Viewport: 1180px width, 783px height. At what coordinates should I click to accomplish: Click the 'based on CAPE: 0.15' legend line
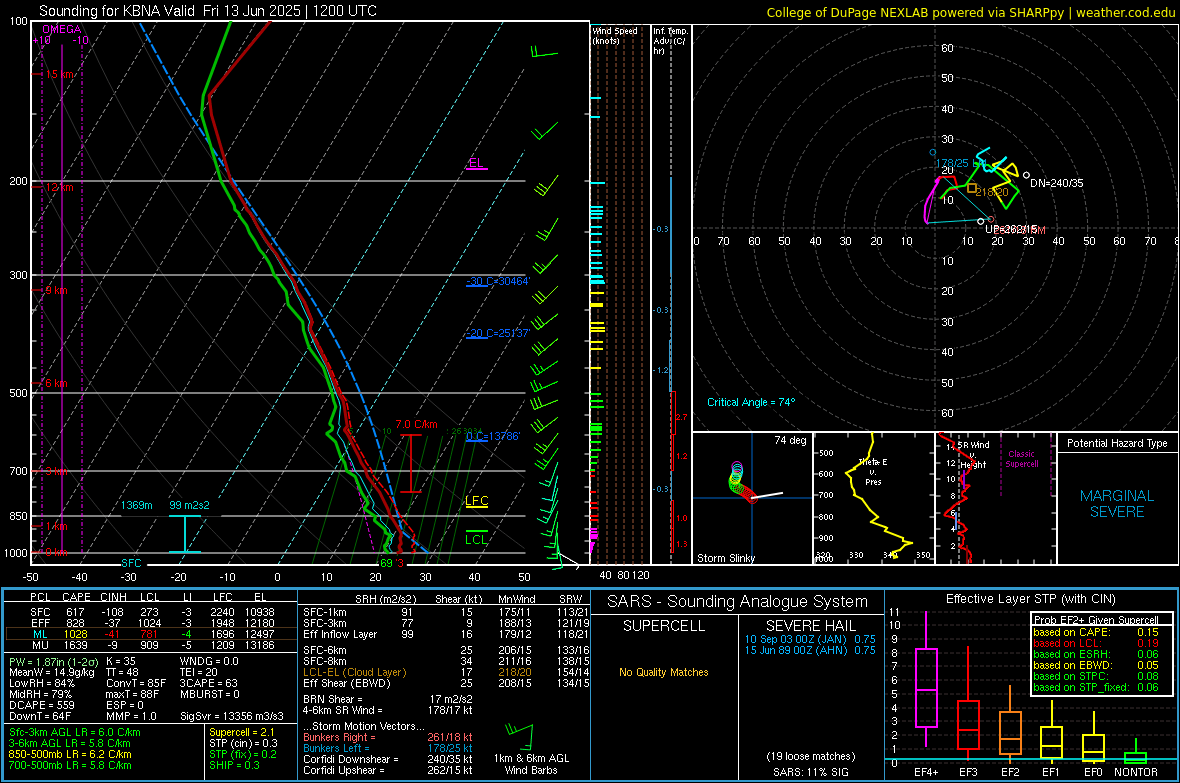[1096, 632]
